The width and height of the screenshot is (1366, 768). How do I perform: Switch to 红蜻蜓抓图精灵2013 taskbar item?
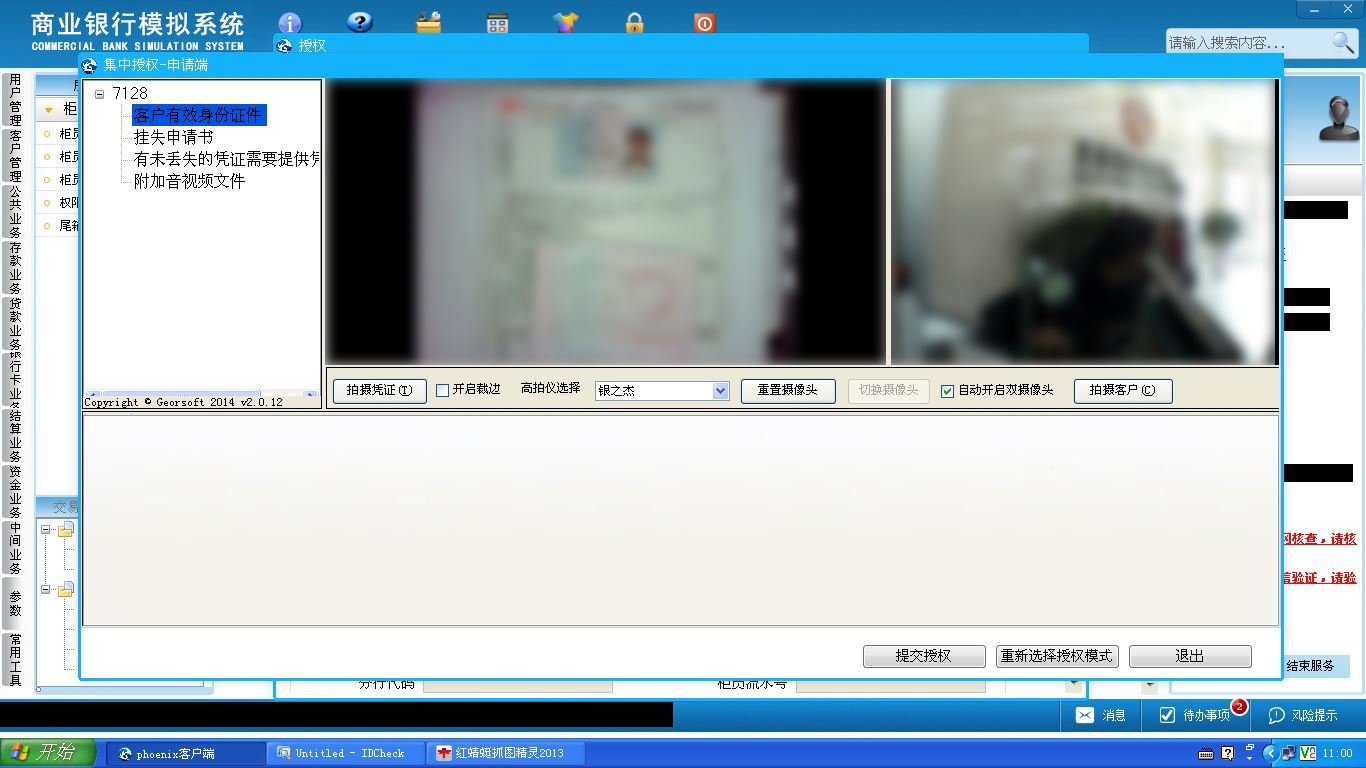[x=506, y=754]
